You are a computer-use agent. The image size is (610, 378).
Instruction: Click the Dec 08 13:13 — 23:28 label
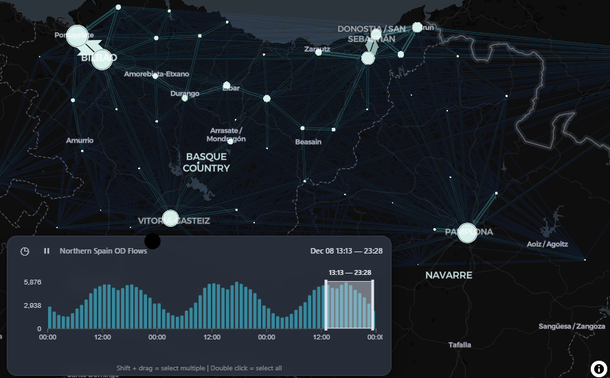347,251
